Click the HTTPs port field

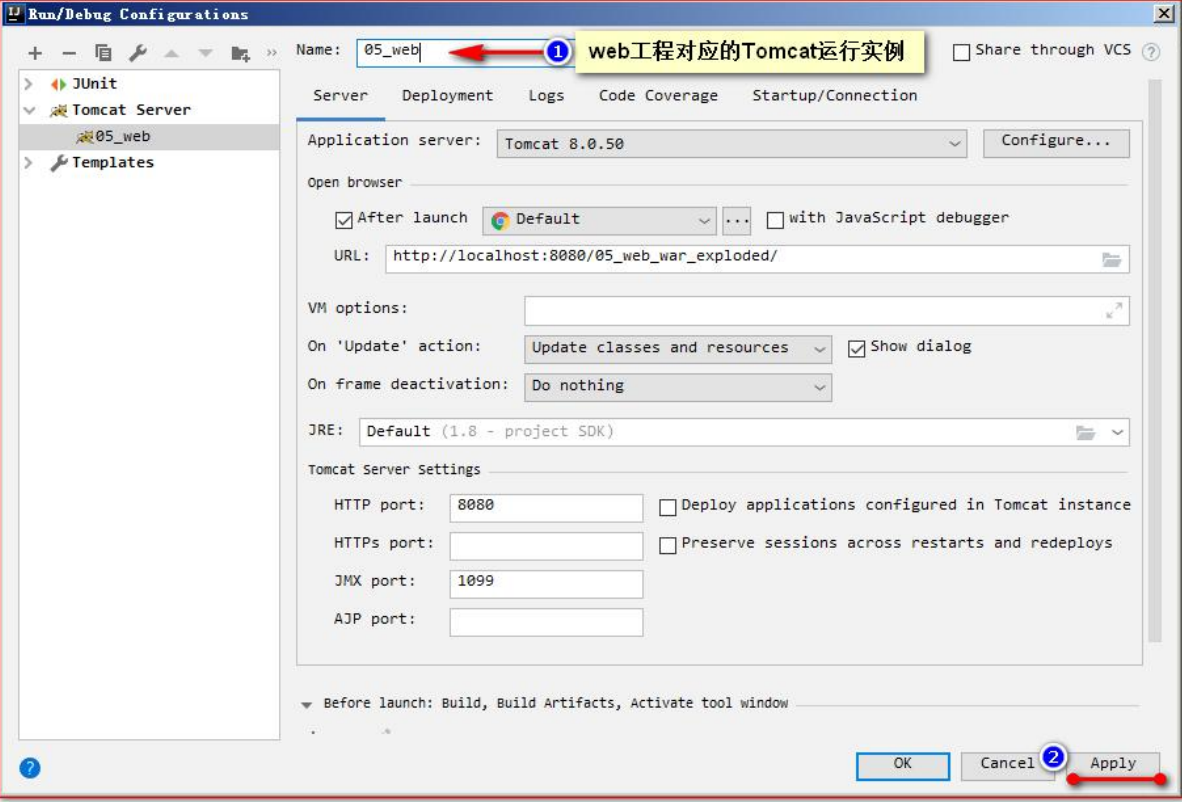pos(546,546)
